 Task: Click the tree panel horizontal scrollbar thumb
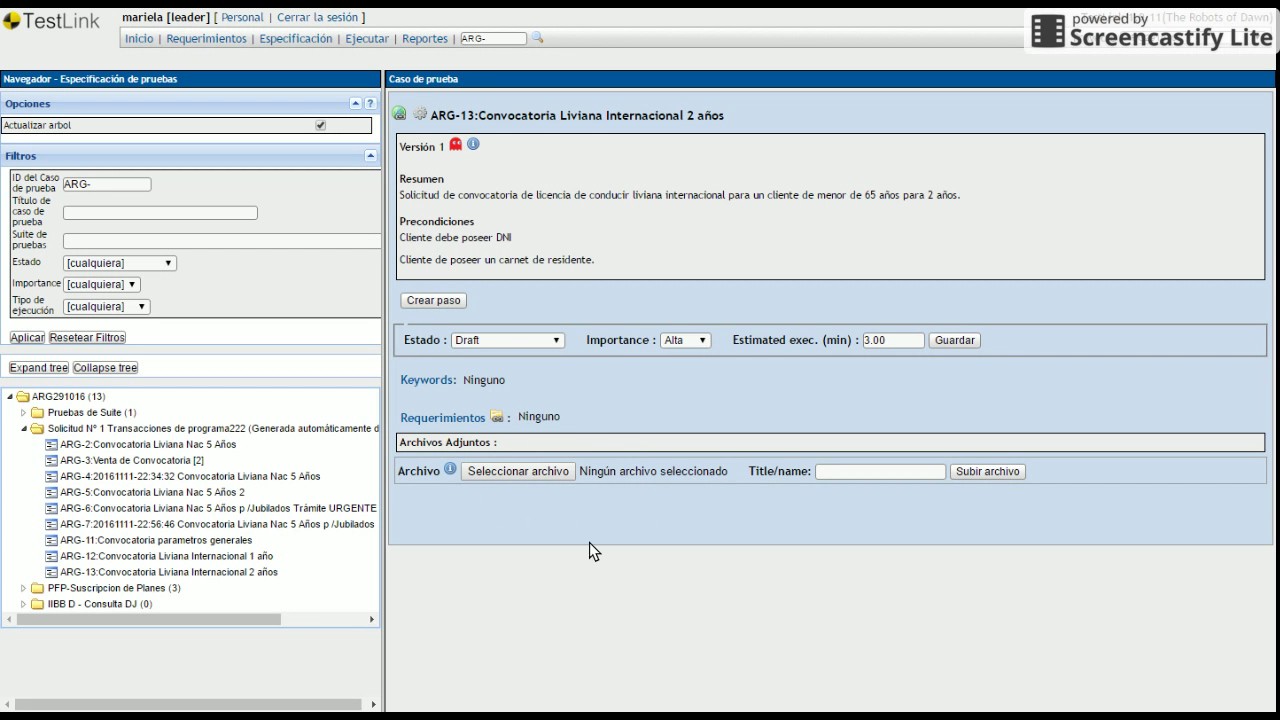(149, 619)
